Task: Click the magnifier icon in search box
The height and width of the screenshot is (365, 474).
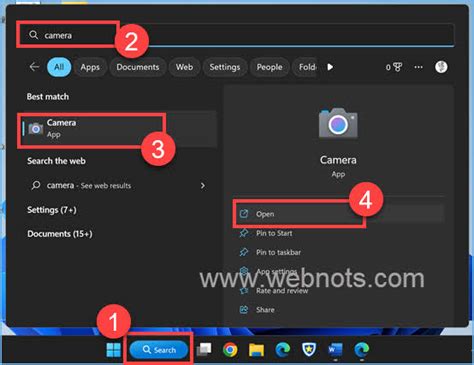Action: (x=33, y=35)
